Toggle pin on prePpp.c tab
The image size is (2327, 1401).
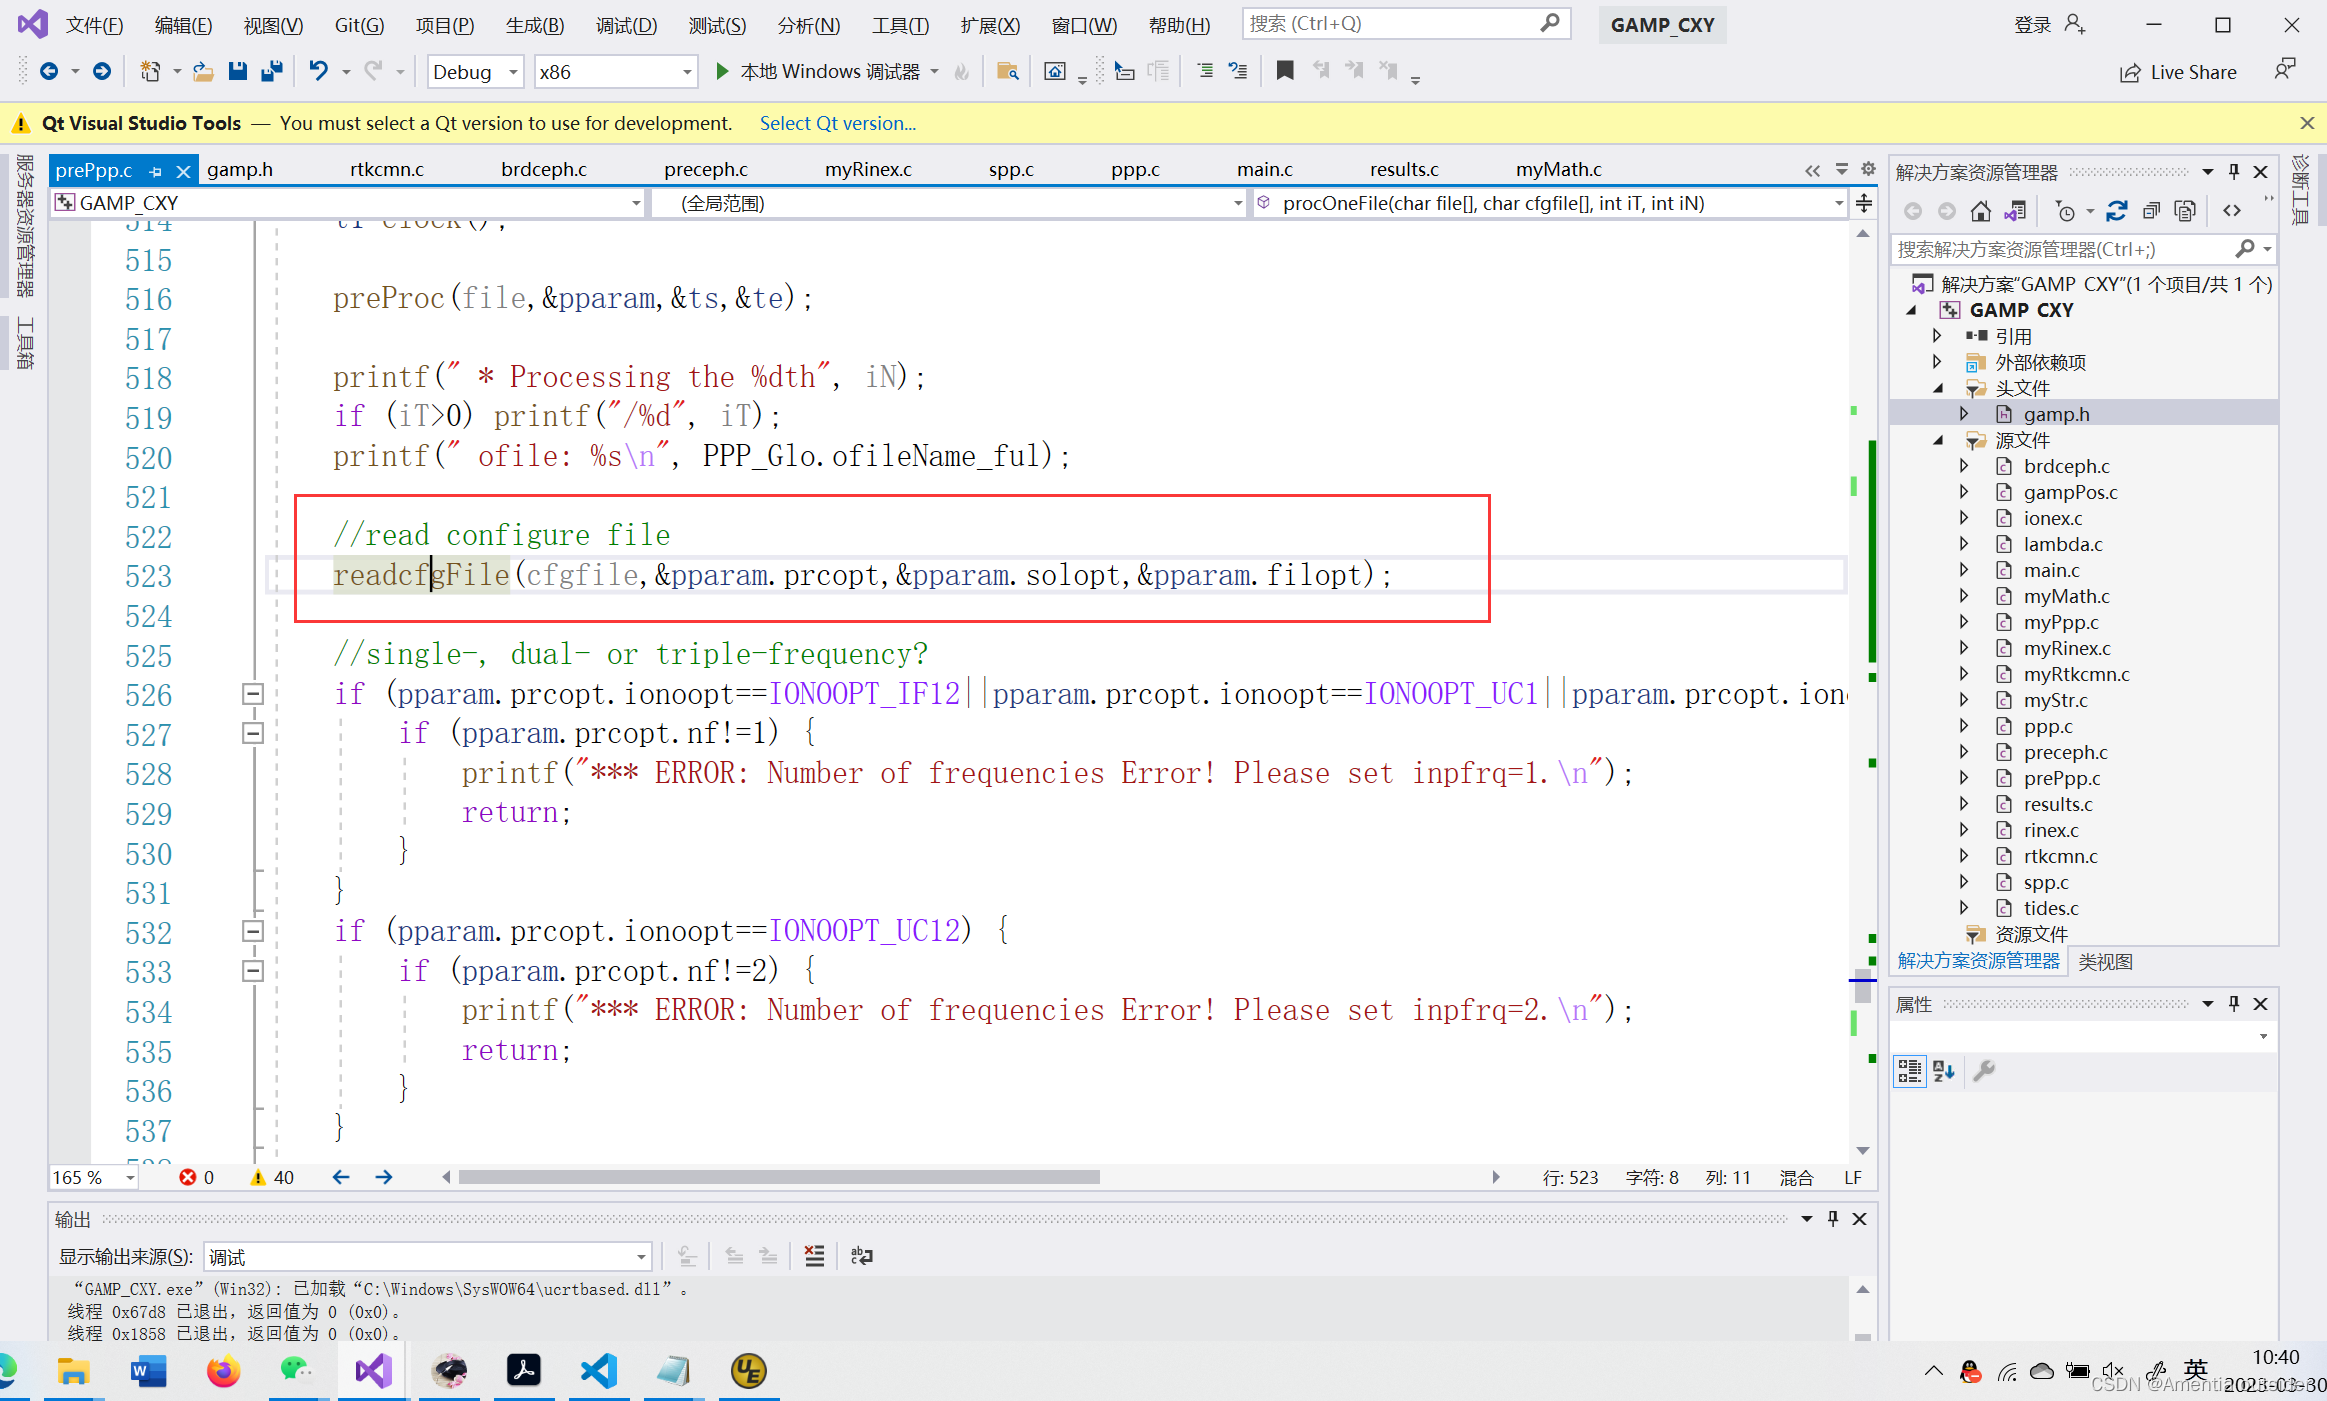pyautogui.click(x=156, y=171)
